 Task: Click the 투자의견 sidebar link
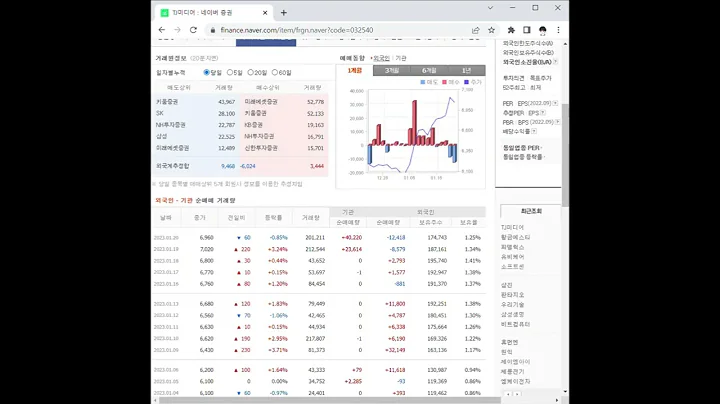coord(513,78)
